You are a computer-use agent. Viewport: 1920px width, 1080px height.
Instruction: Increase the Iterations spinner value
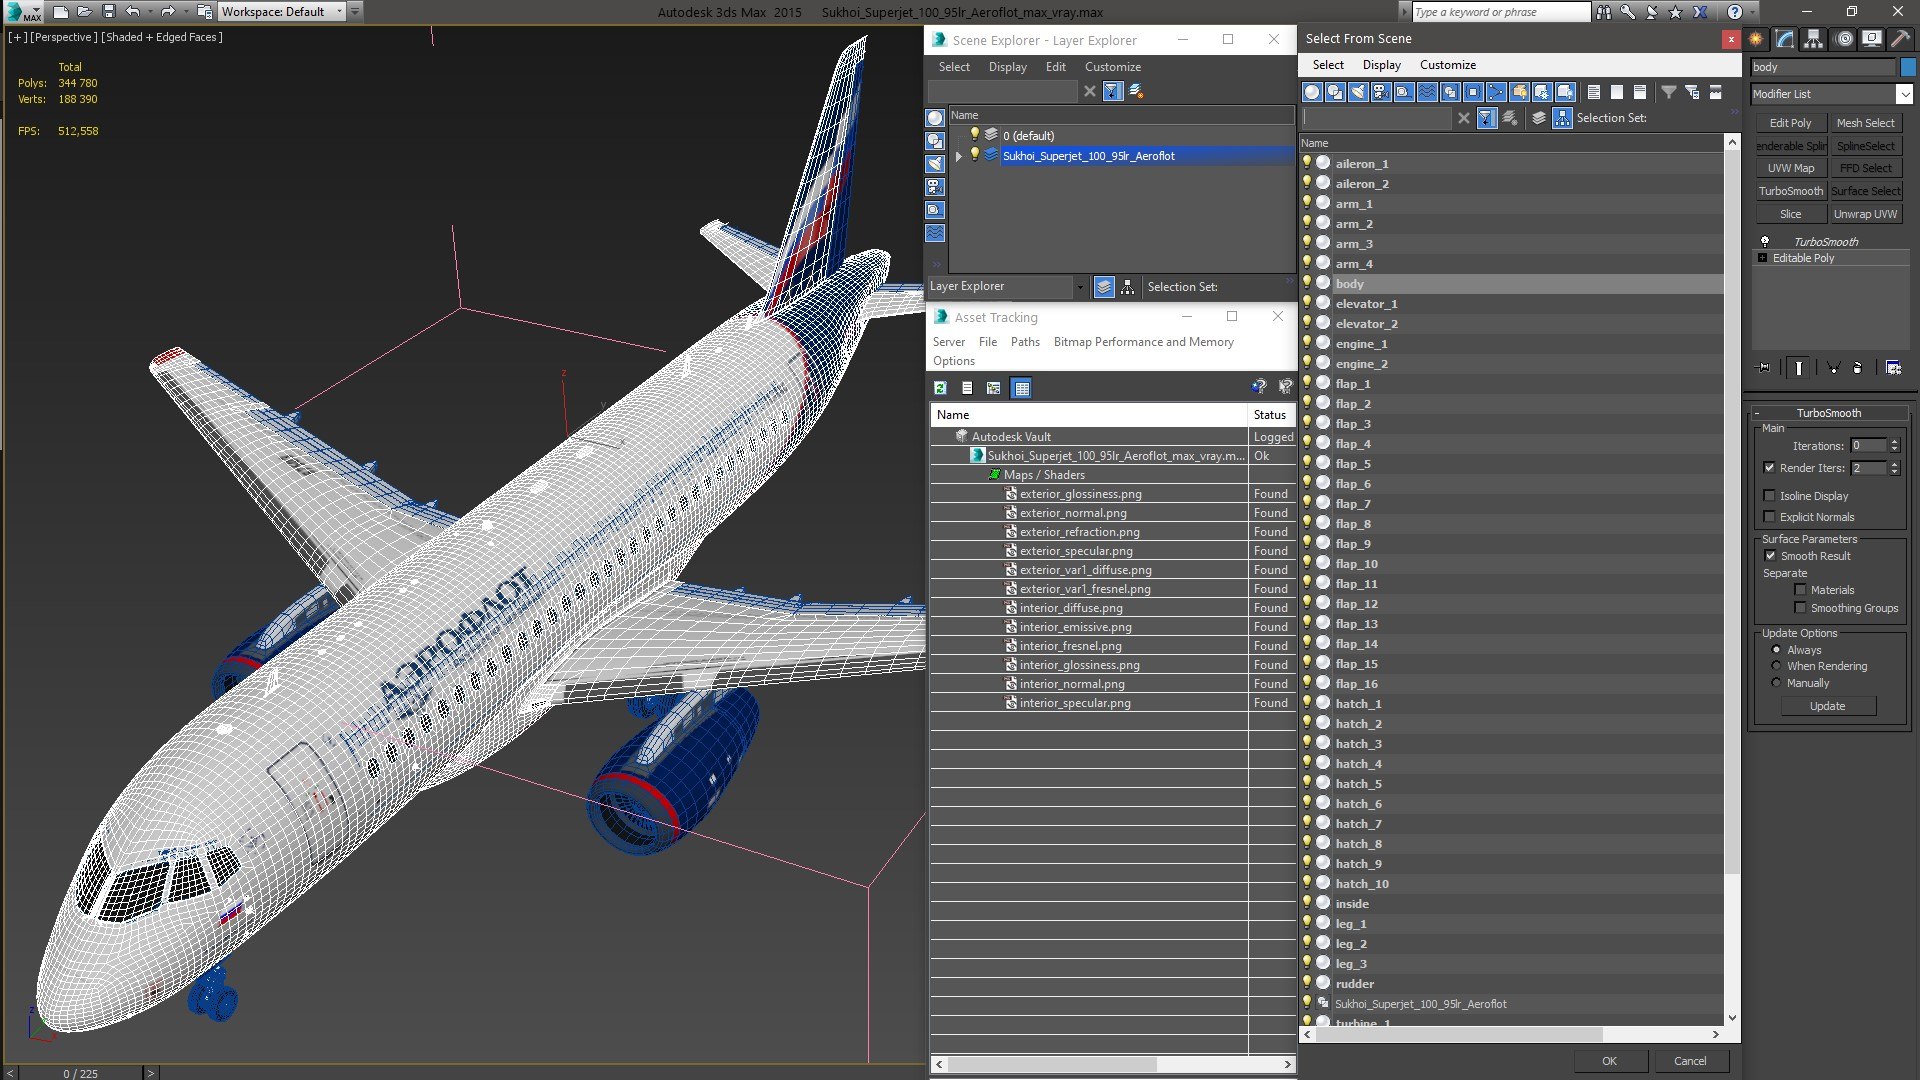pyautogui.click(x=1894, y=442)
